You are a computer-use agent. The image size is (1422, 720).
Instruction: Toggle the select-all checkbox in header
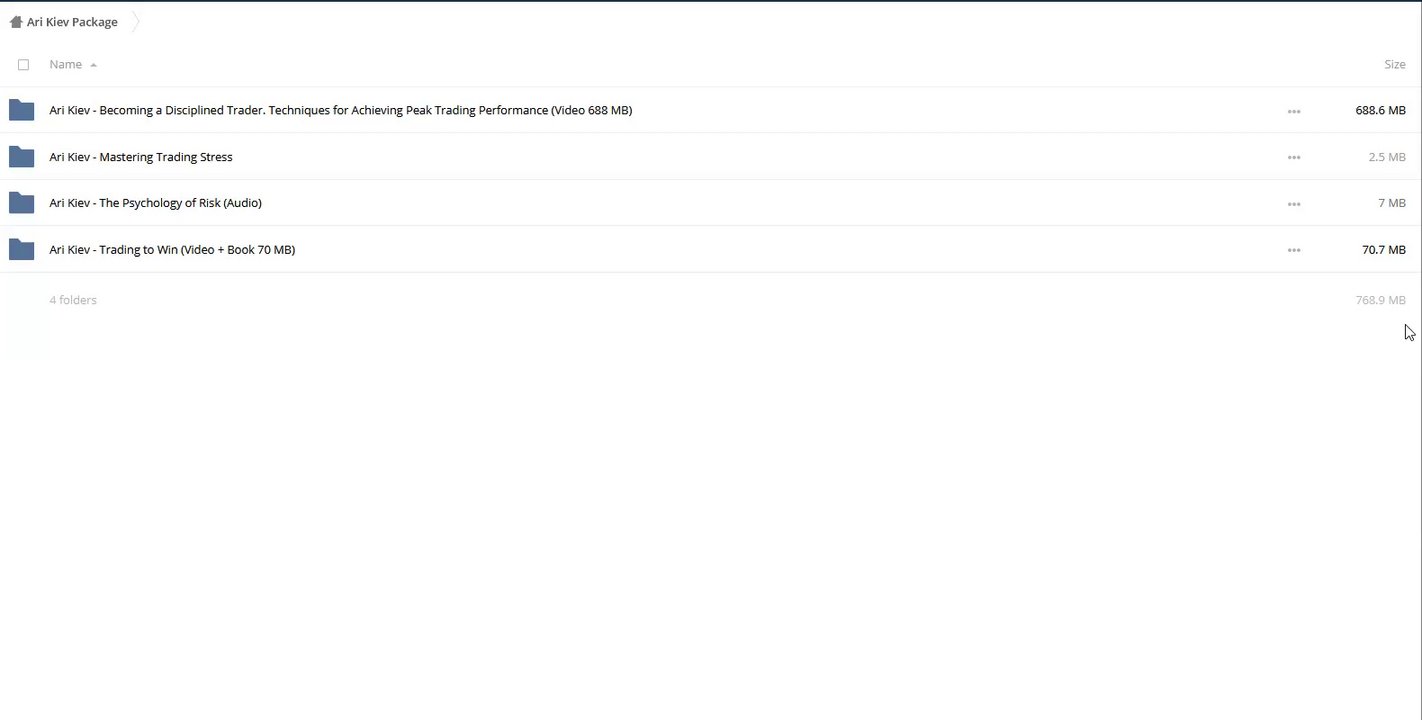(x=24, y=65)
